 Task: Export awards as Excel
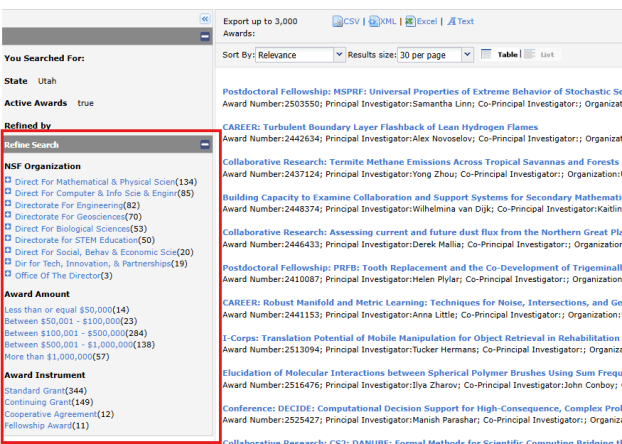pyautogui.click(x=421, y=21)
